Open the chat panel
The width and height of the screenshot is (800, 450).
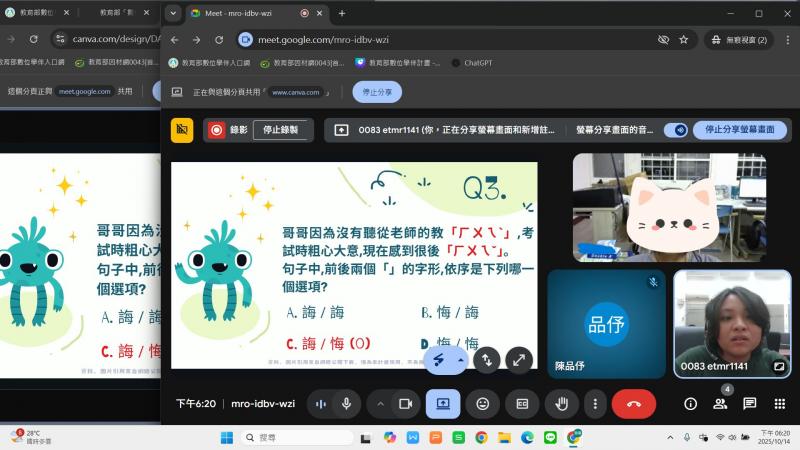749,404
